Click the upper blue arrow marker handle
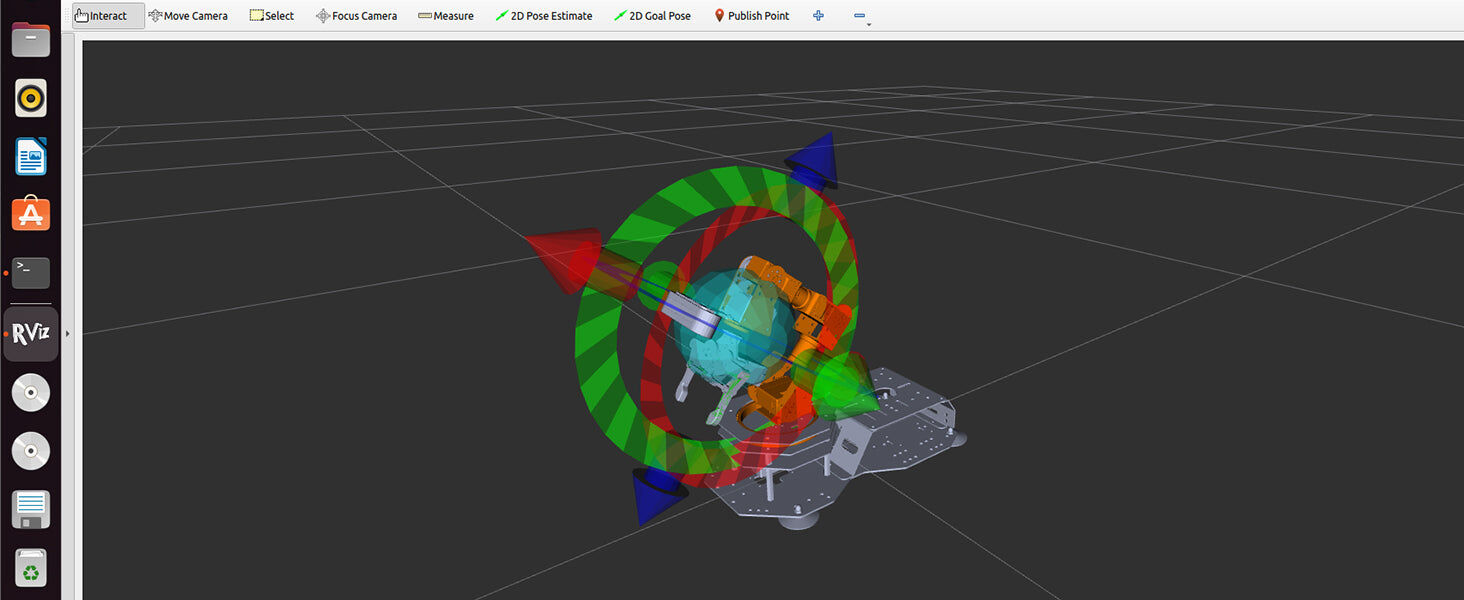 [813, 161]
